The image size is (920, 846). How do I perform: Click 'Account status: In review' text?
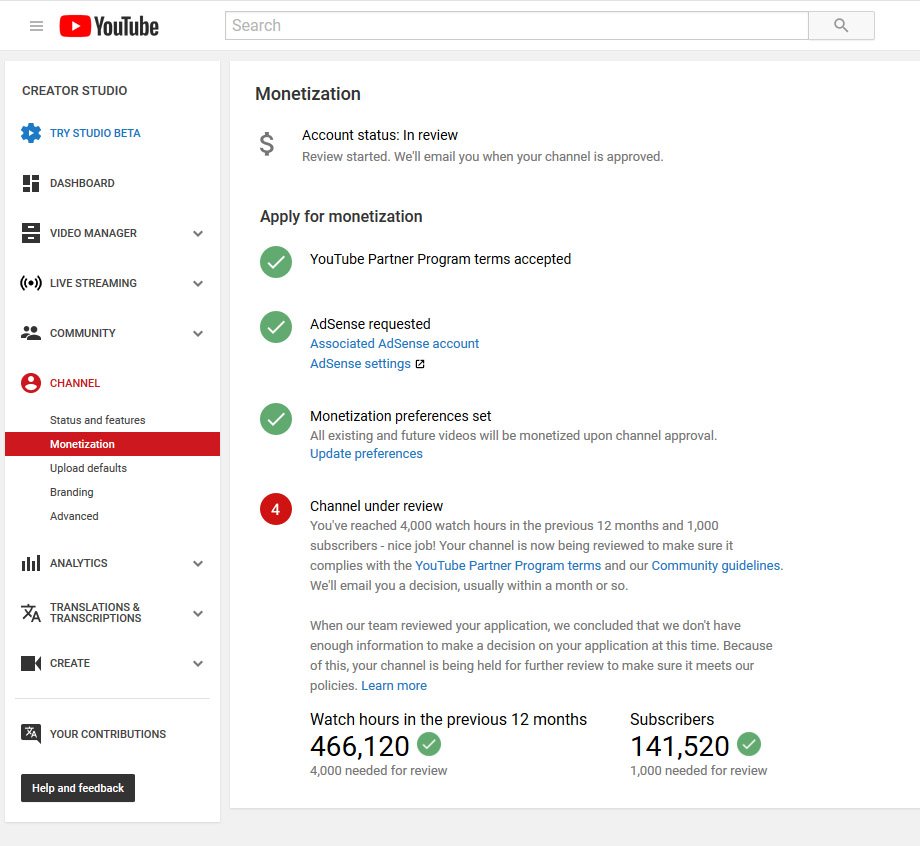380,136
